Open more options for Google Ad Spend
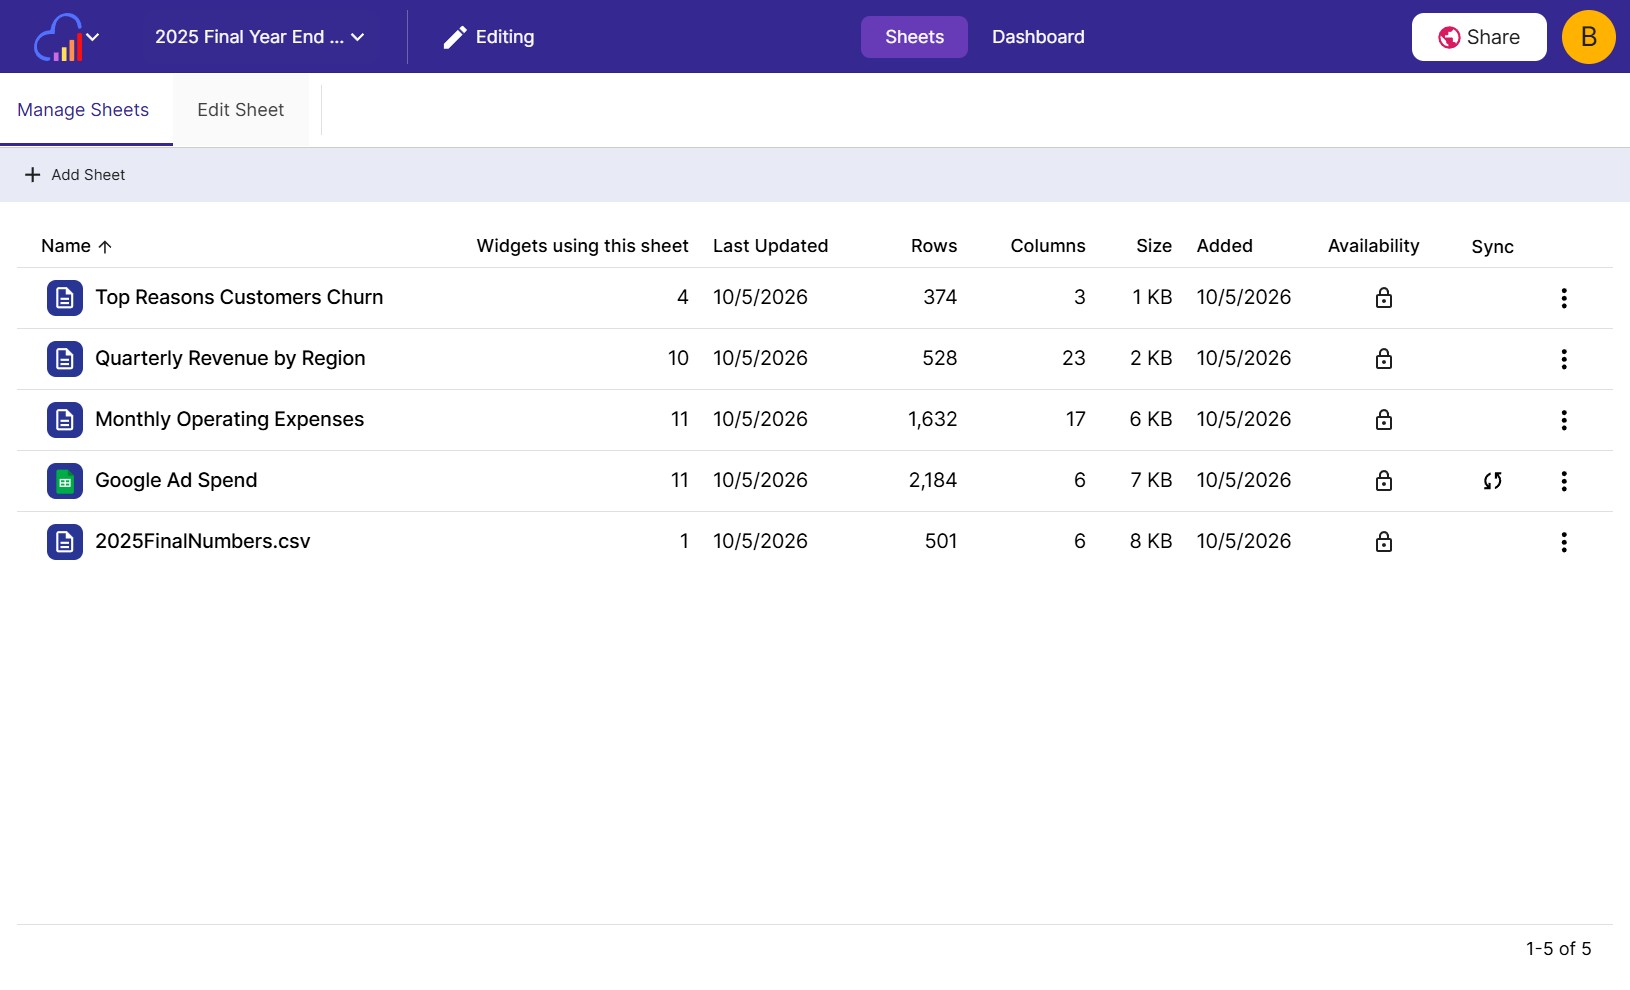1630x990 pixels. [x=1564, y=481]
